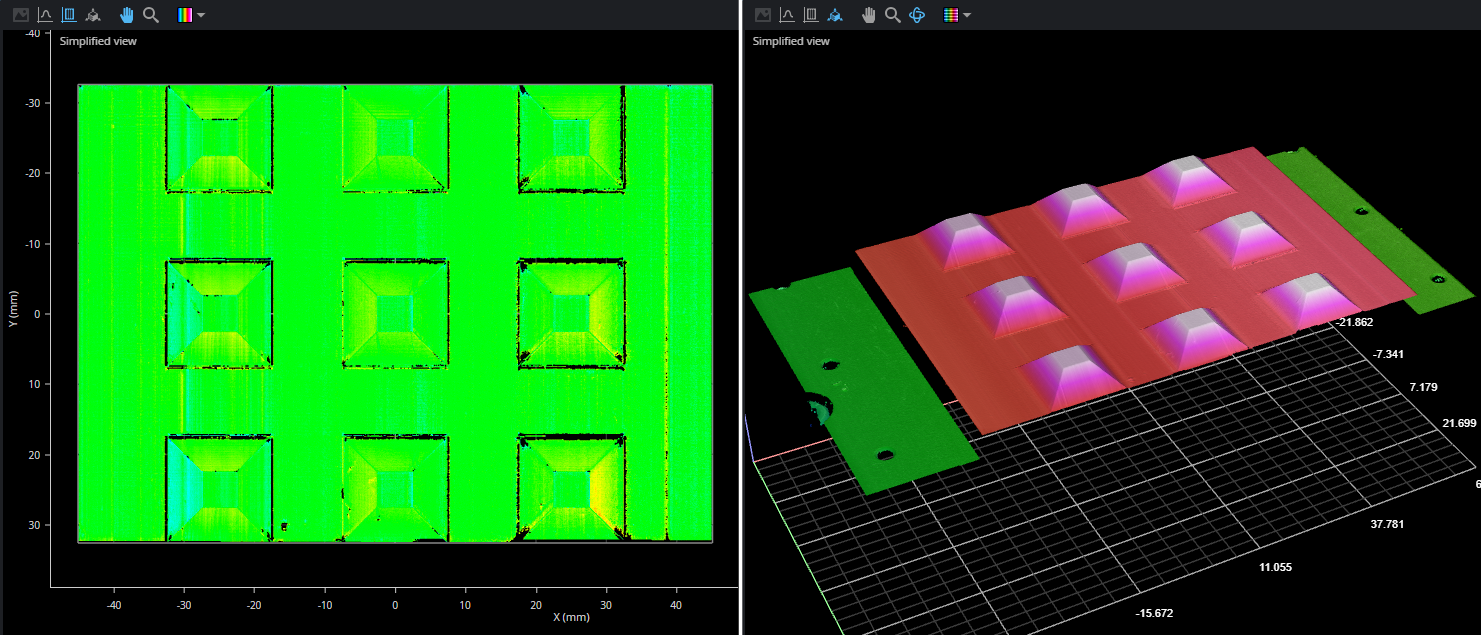
Task: Select profile view in the heightmap viewer
Action: click(x=45, y=15)
